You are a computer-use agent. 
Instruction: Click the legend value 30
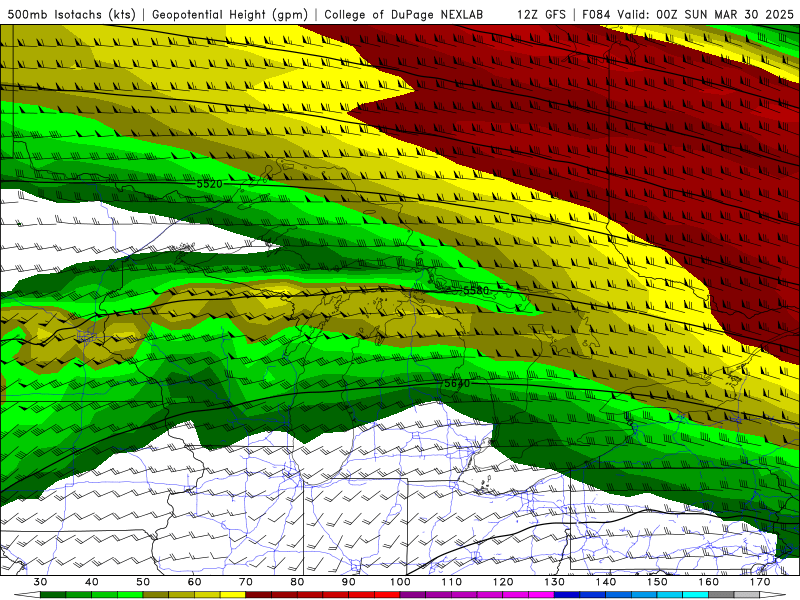(40, 582)
